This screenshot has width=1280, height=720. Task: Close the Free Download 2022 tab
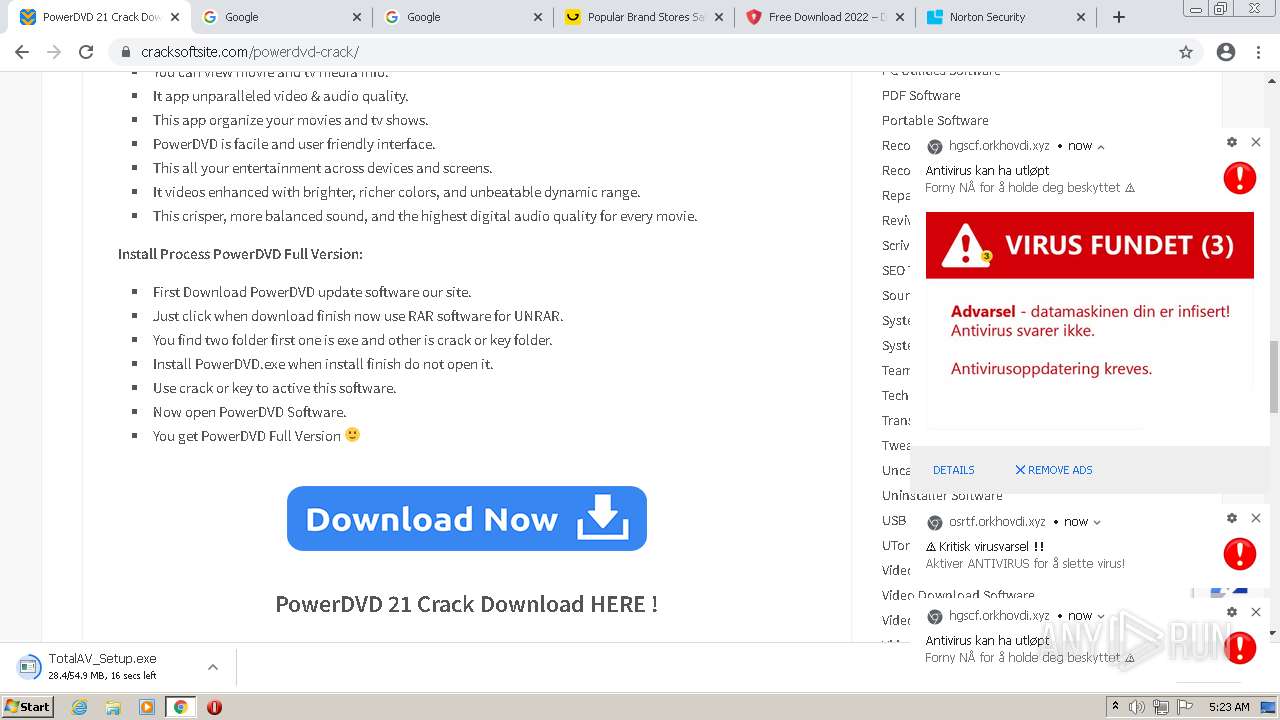(900, 17)
